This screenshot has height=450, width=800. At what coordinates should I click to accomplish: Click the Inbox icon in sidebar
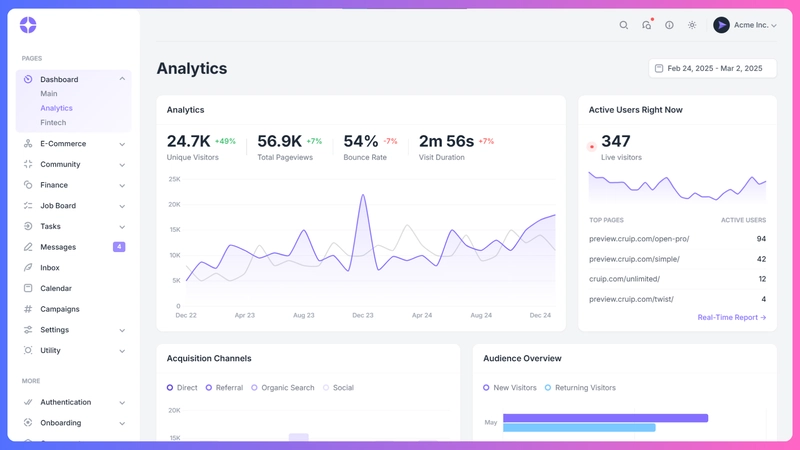pos(28,268)
